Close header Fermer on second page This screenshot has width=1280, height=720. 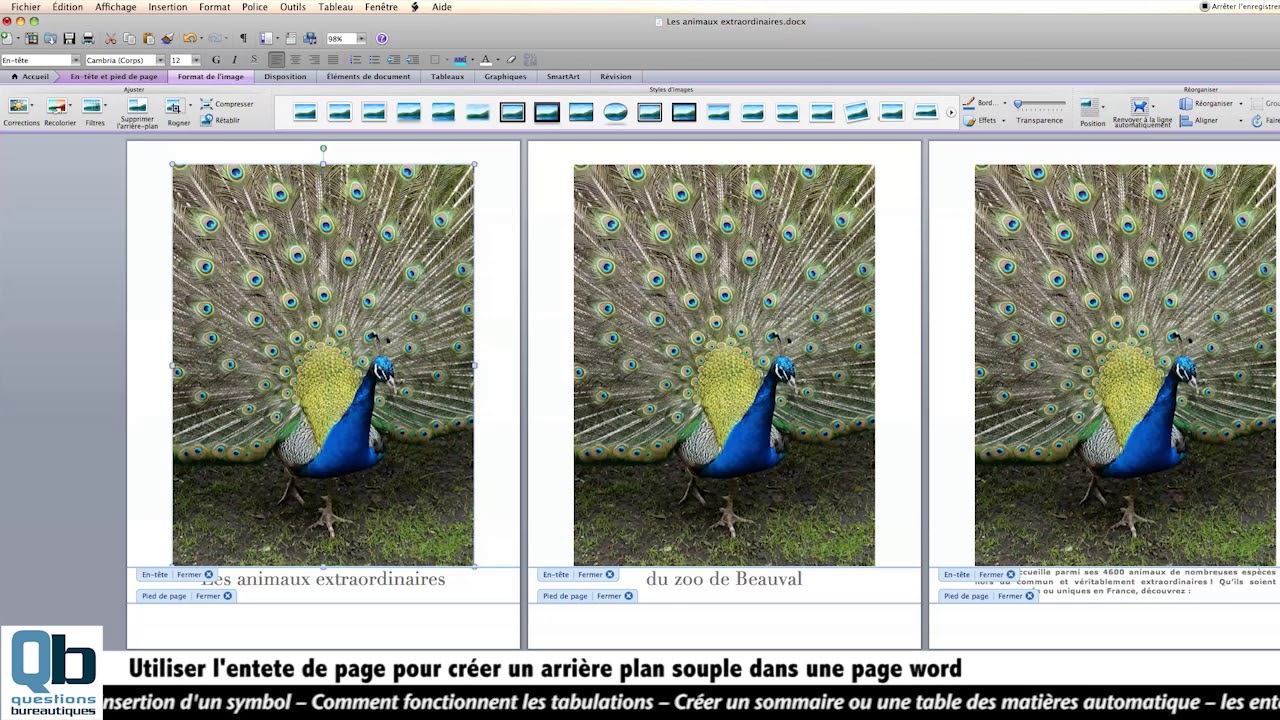(x=596, y=574)
